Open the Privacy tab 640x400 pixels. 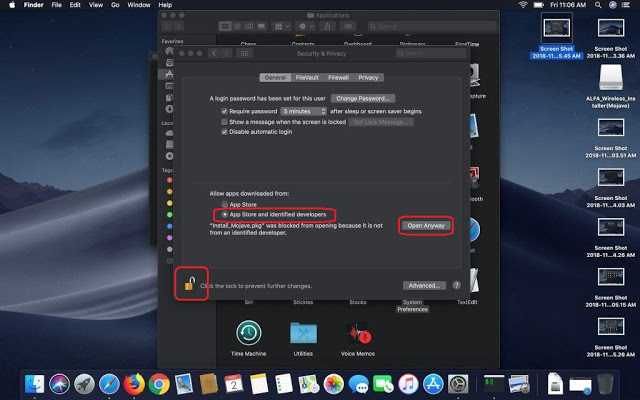(x=368, y=77)
